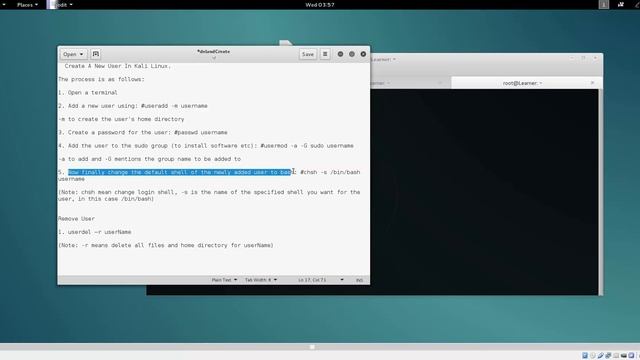Click the workspace indicator in top bar
This screenshot has width=640, height=360.
(604, 5)
